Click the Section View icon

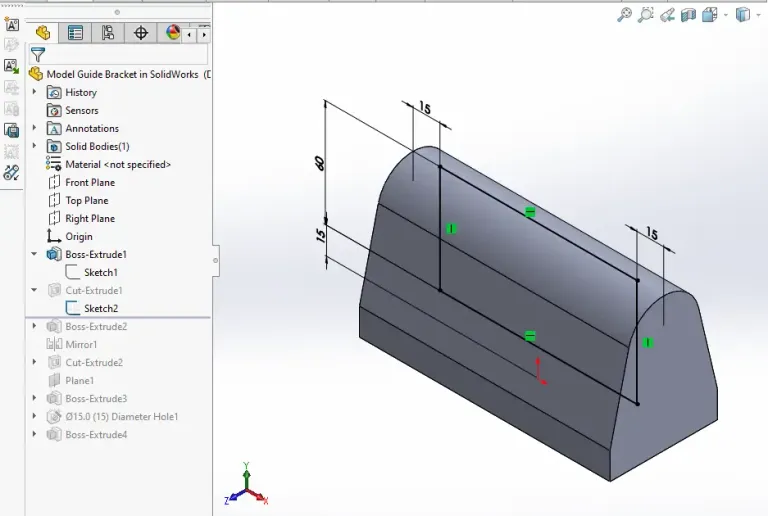[688, 15]
